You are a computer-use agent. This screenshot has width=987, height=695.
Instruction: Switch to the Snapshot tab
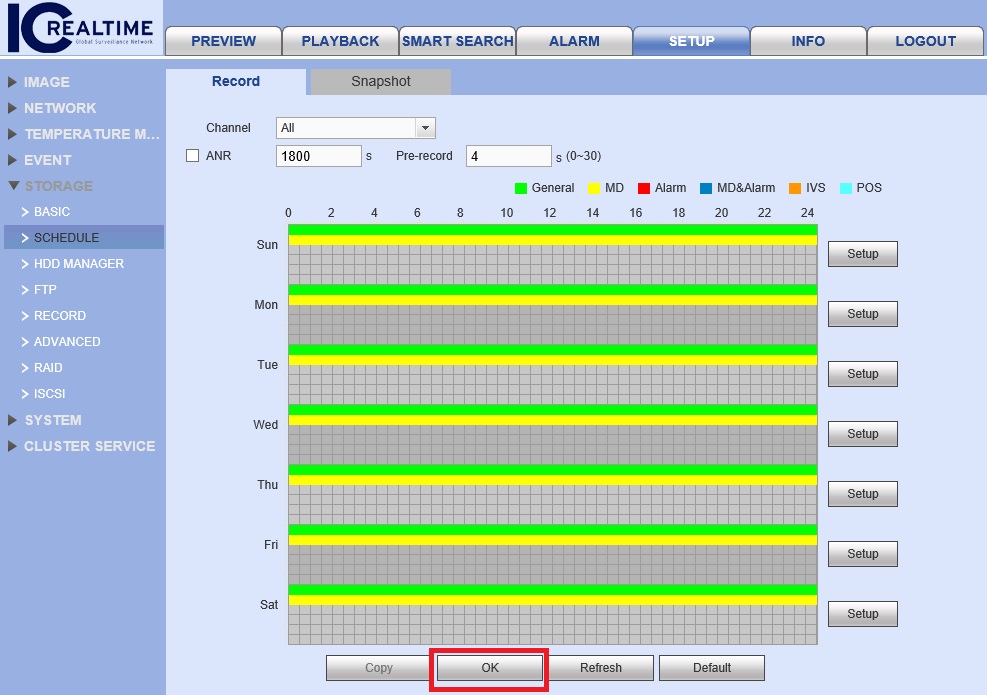pyautogui.click(x=380, y=82)
